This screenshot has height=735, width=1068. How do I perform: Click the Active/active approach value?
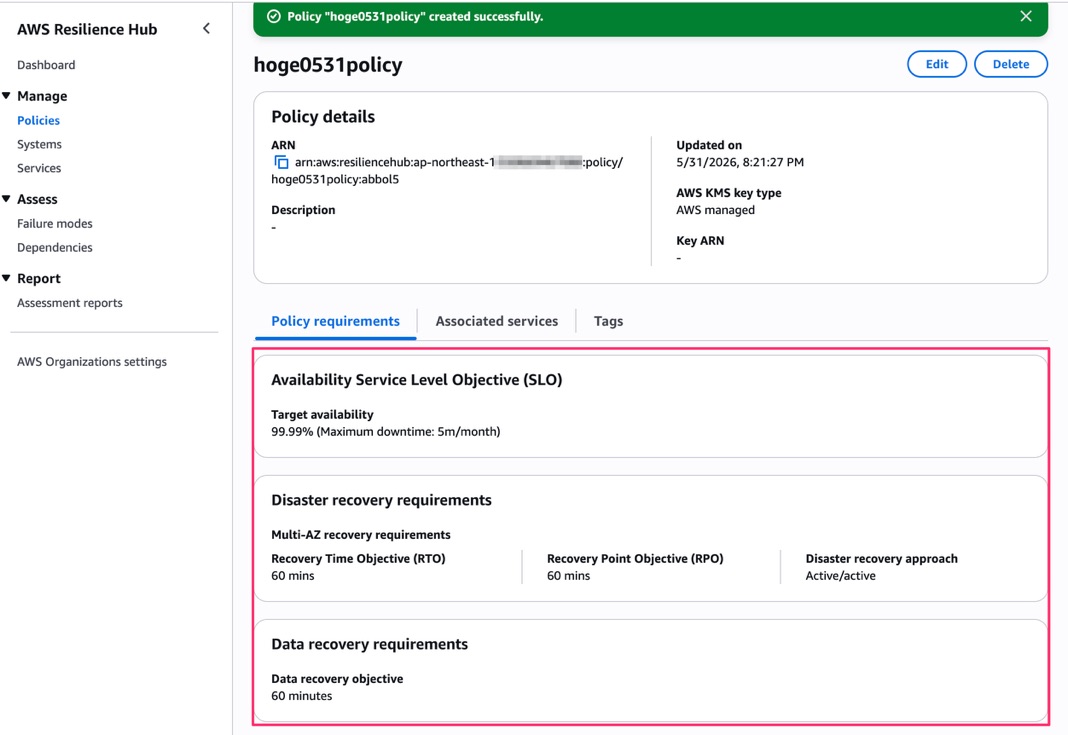tap(841, 576)
